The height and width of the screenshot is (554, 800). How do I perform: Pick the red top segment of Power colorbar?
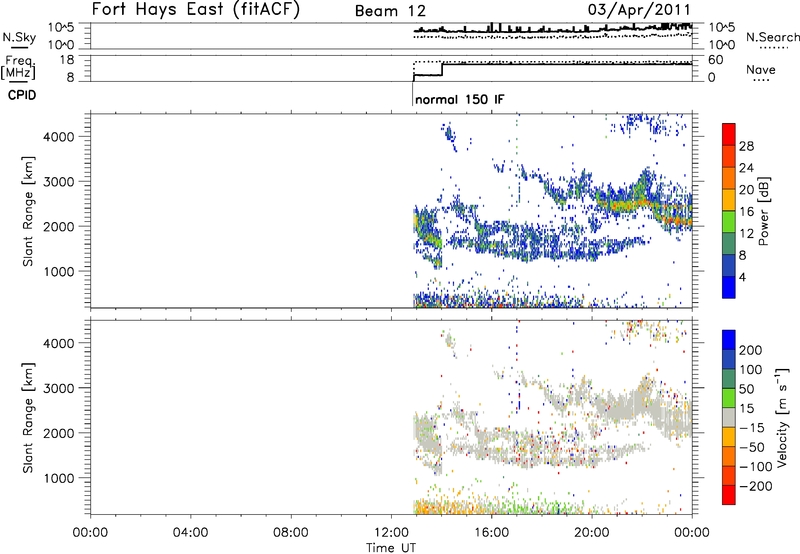tap(729, 134)
